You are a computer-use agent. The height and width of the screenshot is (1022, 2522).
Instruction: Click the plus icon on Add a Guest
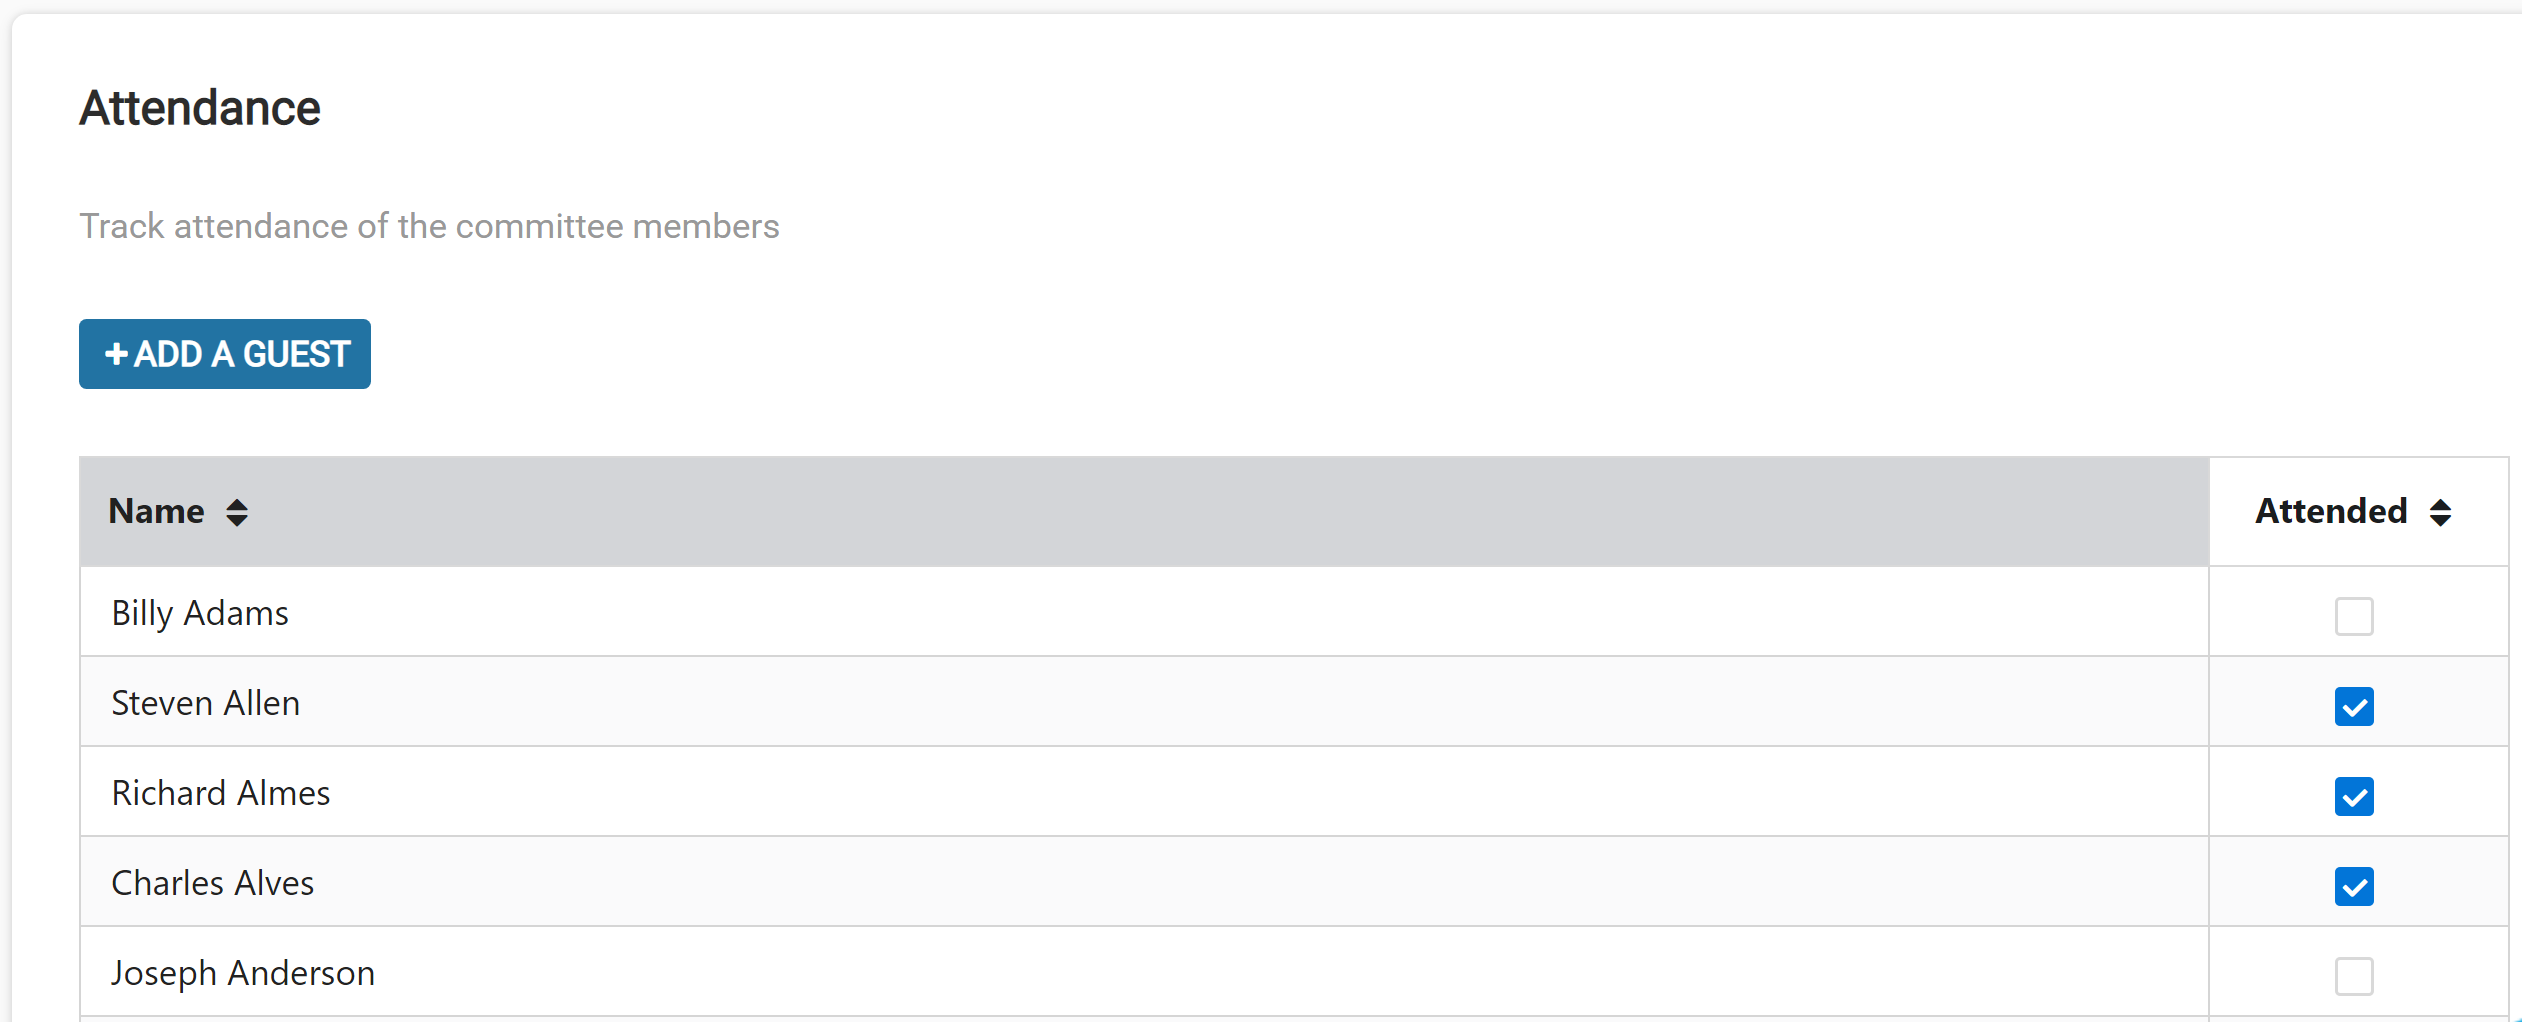click(x=116, y=354)
